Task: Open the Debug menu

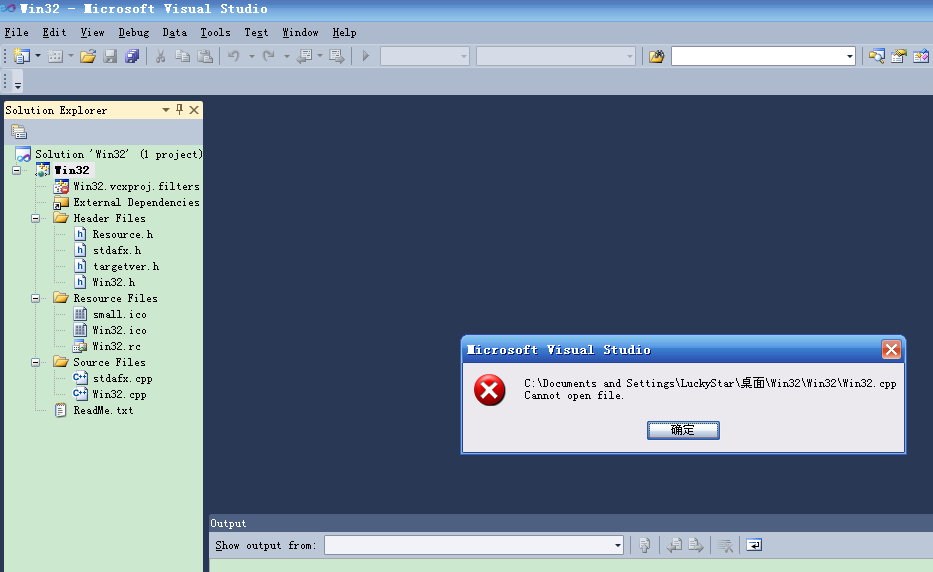Action: 133,33
